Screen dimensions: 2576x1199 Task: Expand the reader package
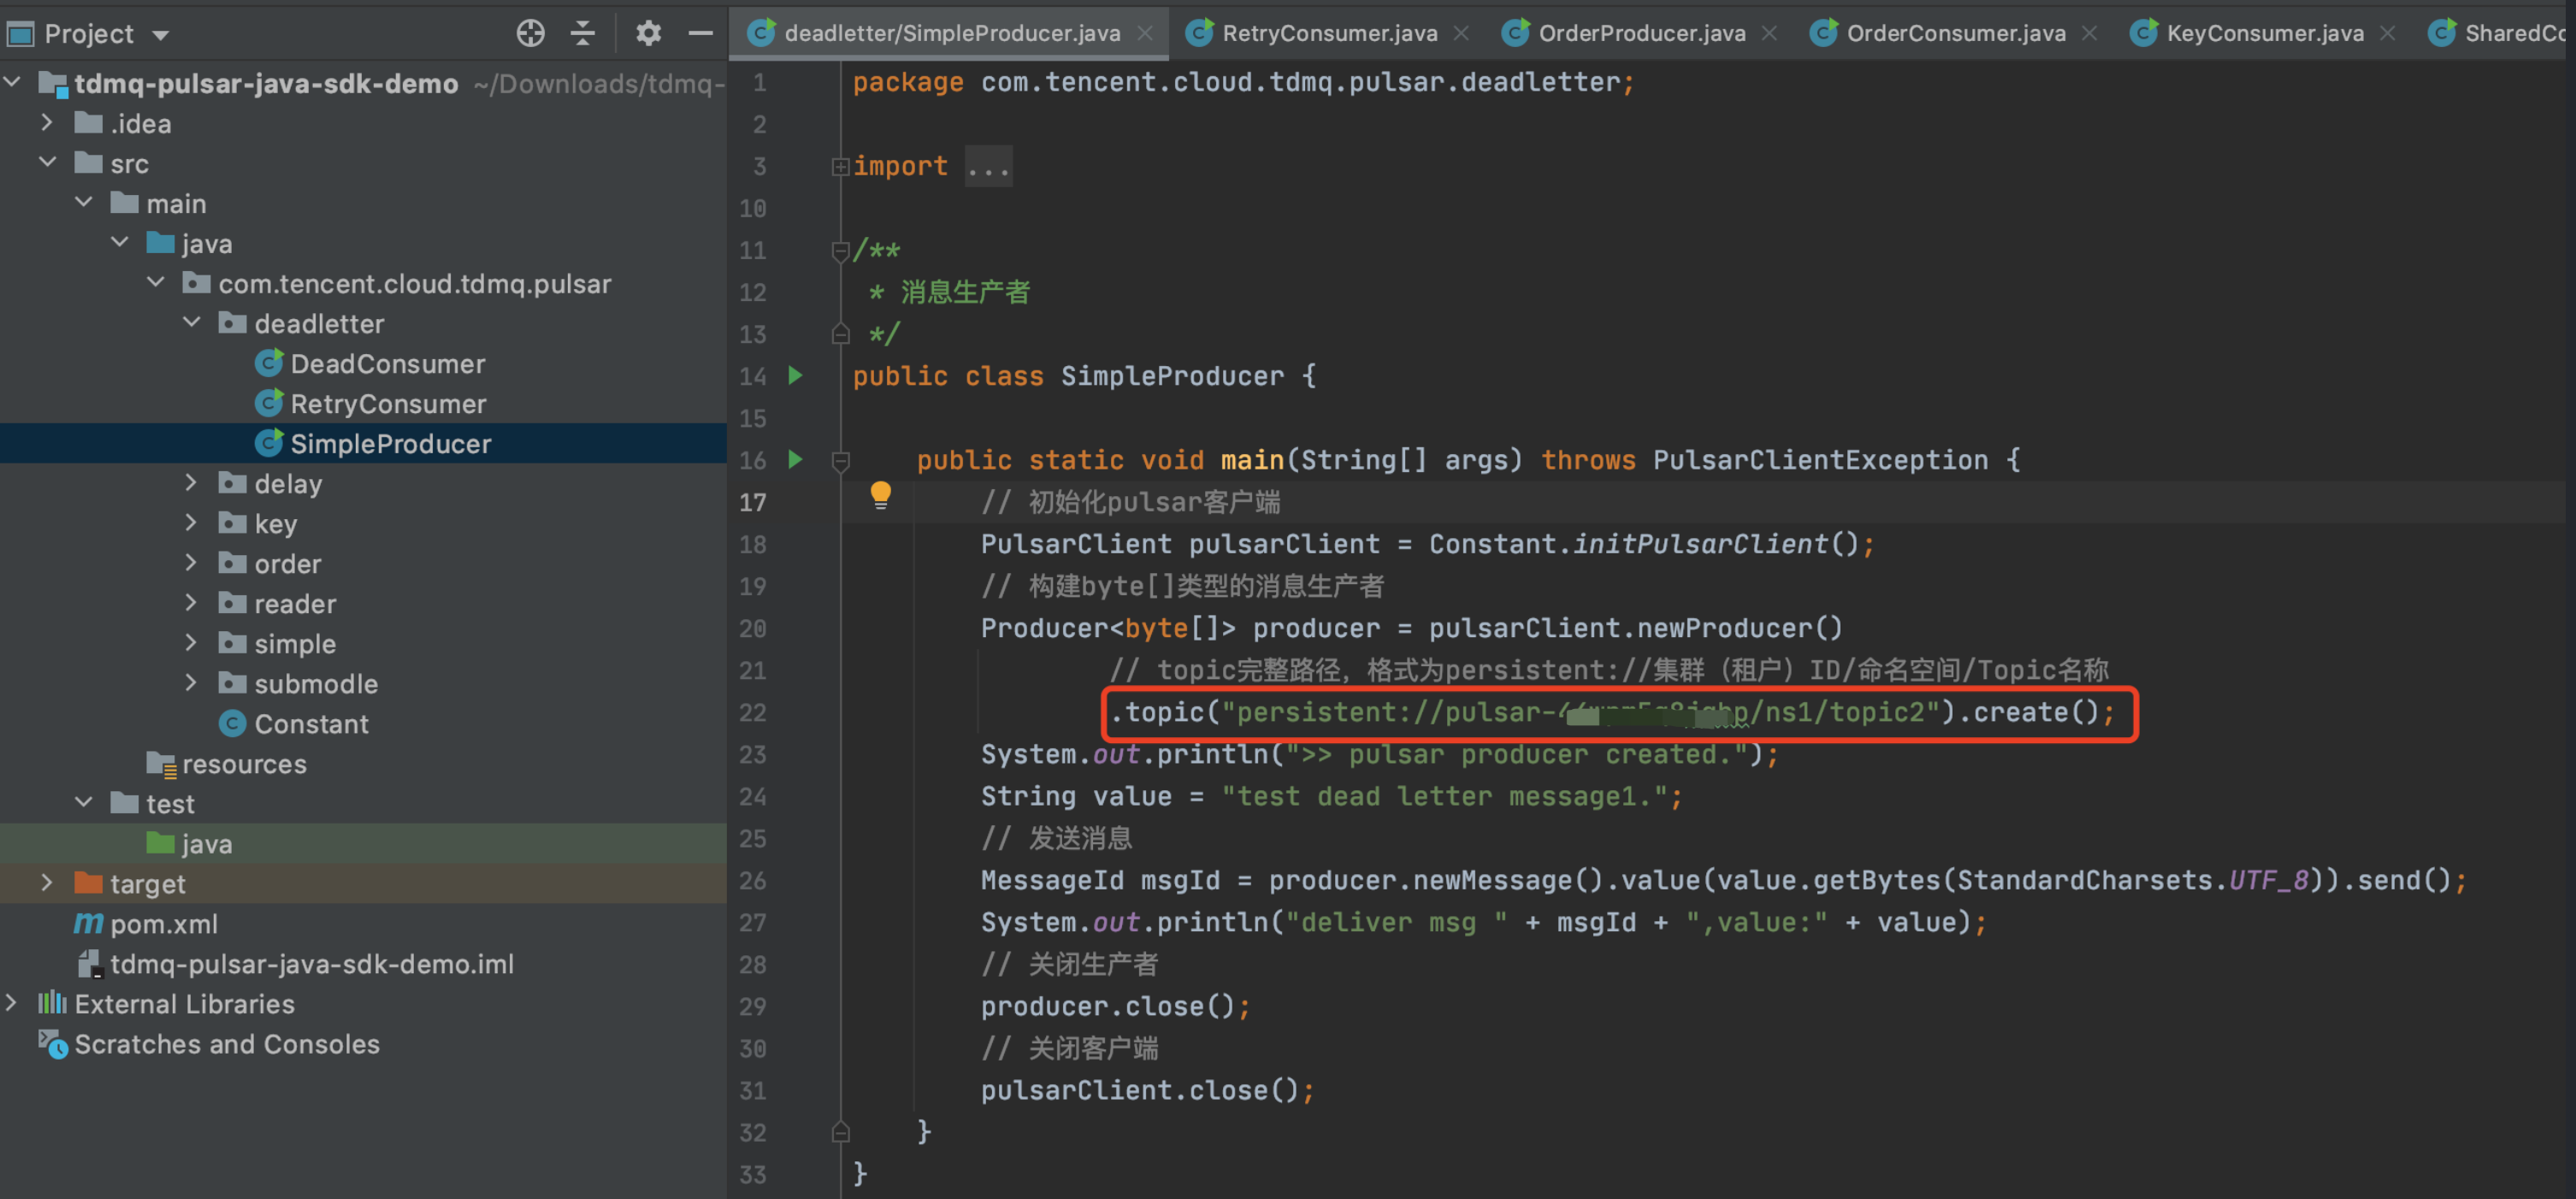click(x=192, y=602)
